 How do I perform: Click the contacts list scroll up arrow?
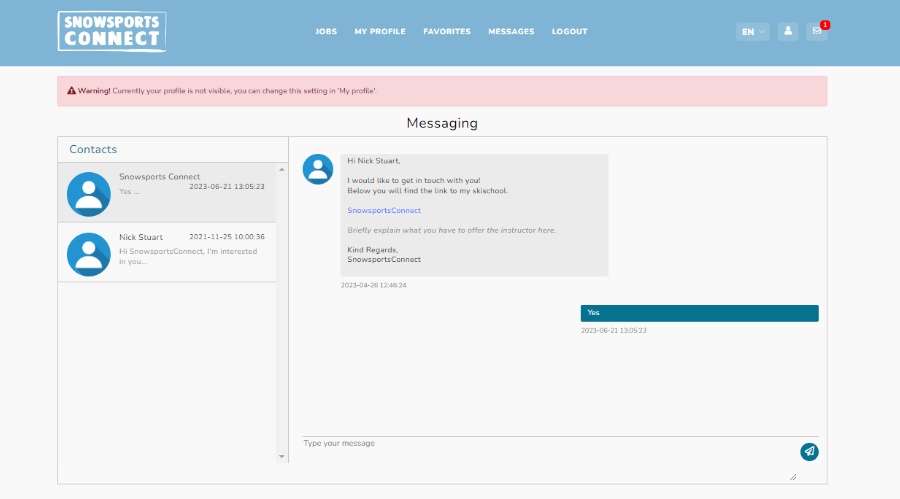[x=282, y=169]
